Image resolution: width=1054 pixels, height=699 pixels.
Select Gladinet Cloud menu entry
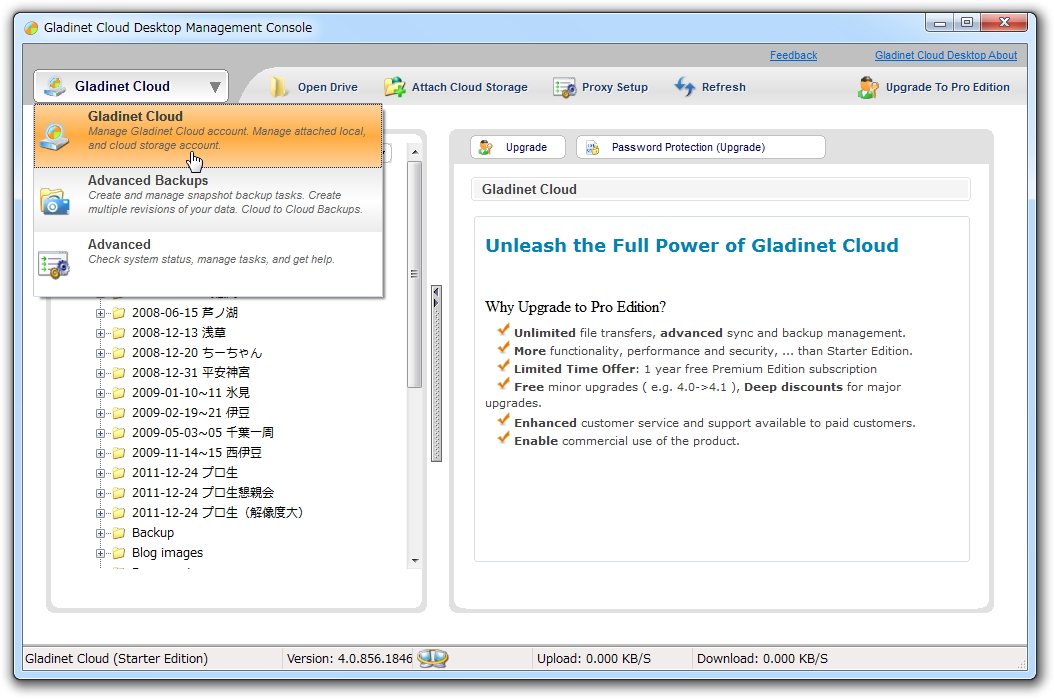coord(208,136)
